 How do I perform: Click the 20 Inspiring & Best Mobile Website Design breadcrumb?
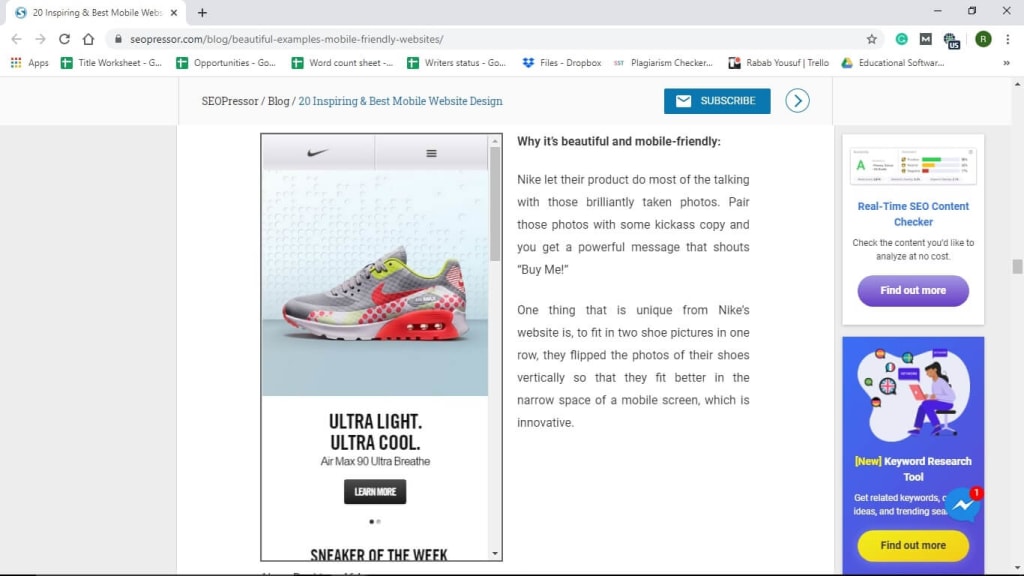pos(400,101)
